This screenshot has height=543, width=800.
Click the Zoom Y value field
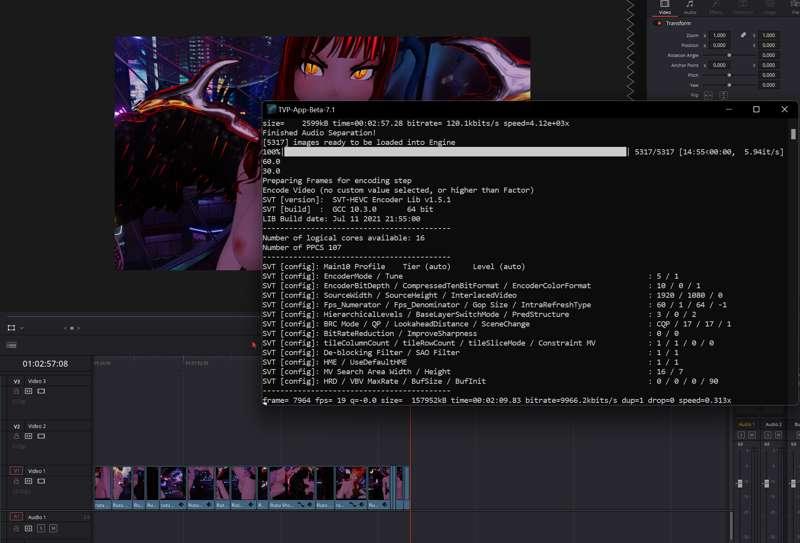point(768,35)
